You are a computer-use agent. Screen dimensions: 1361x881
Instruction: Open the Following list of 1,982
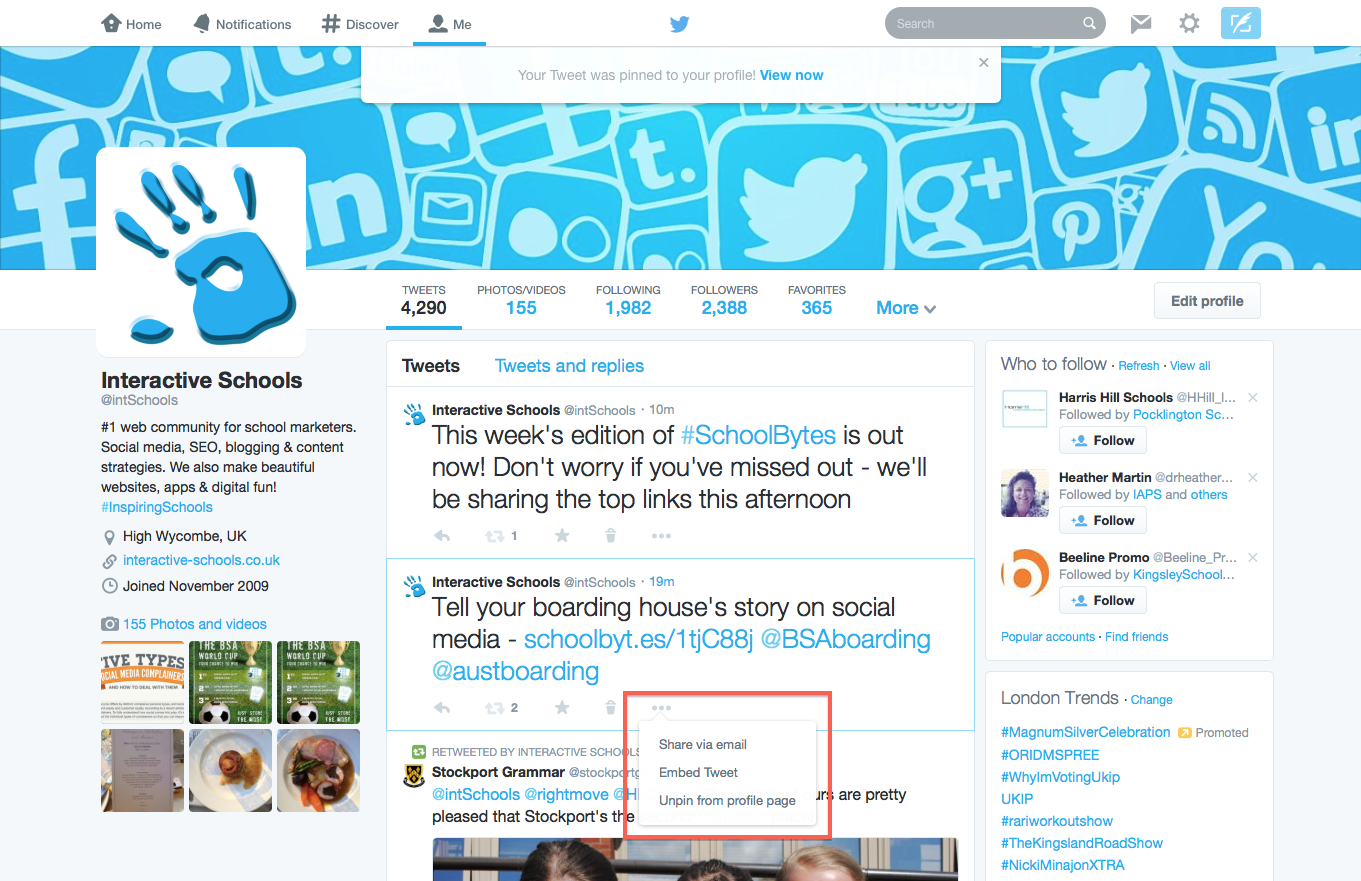click(628, 300)
